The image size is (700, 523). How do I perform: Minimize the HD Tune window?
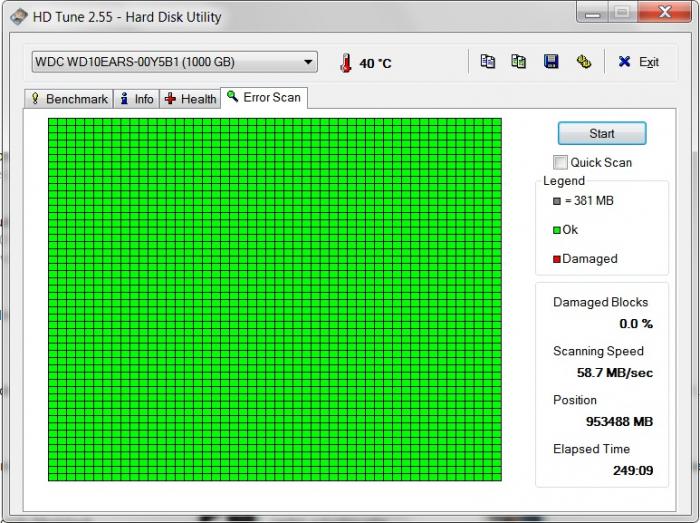(x=592, y=12)
